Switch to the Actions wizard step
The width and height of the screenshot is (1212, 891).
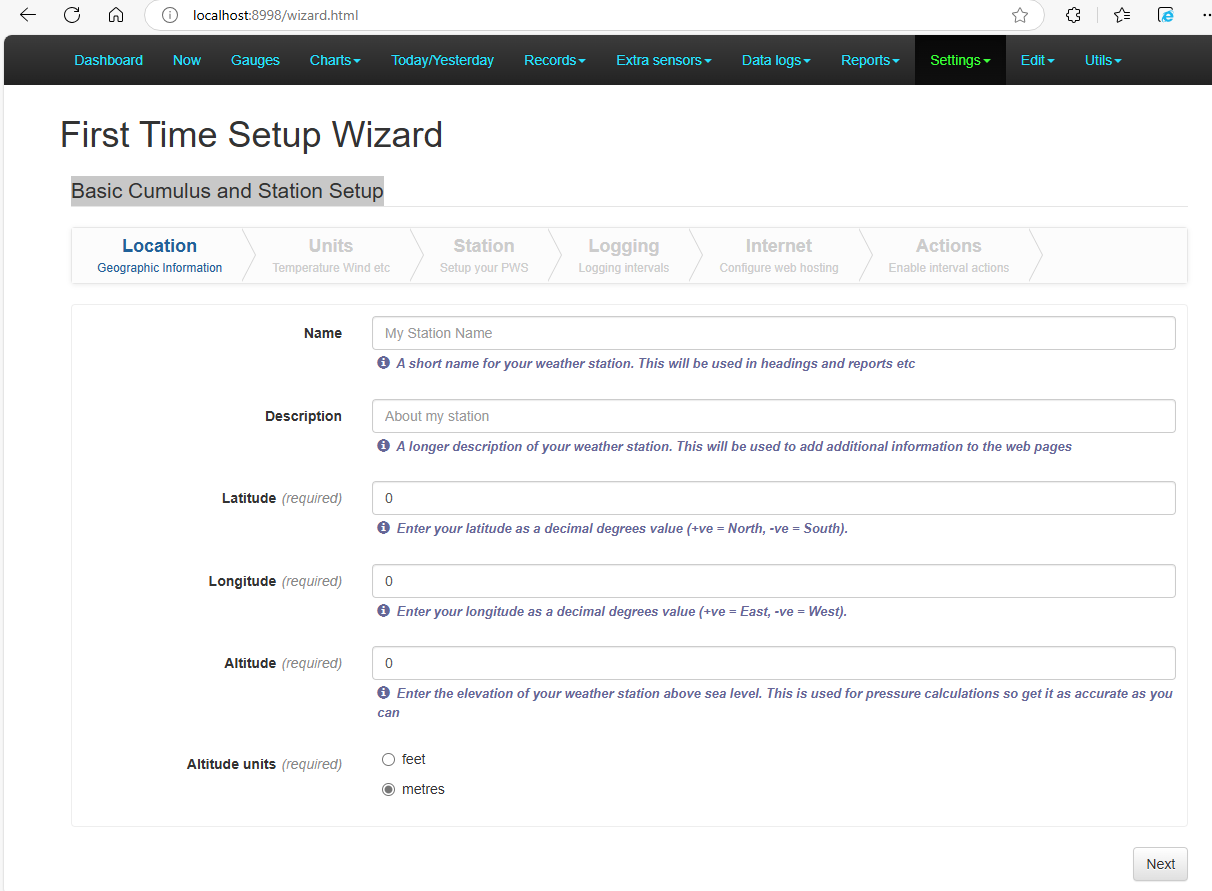(x=949, y=255)
